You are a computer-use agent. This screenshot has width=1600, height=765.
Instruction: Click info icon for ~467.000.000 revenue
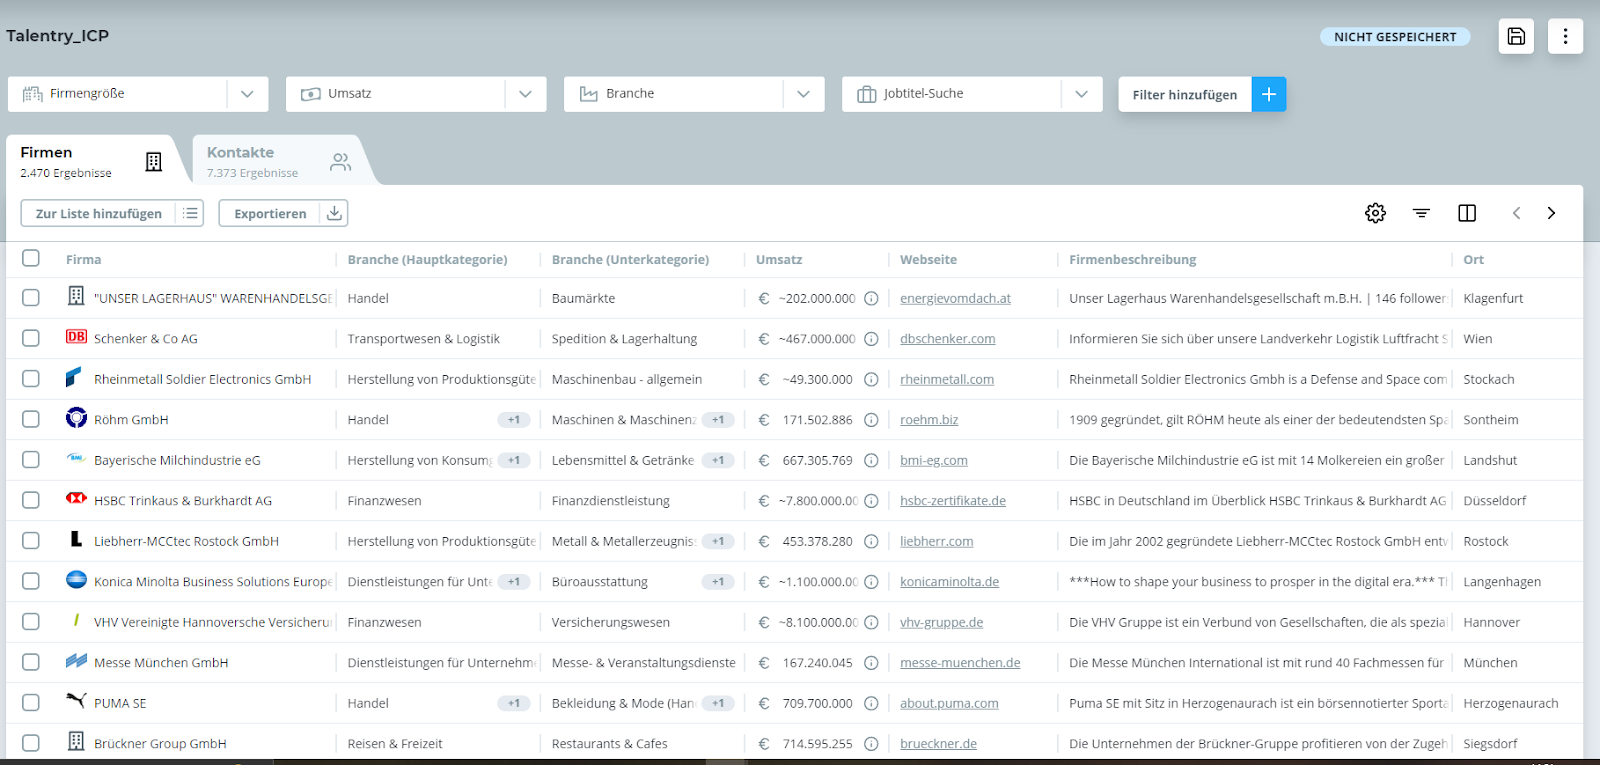click(x=871, y=339)
